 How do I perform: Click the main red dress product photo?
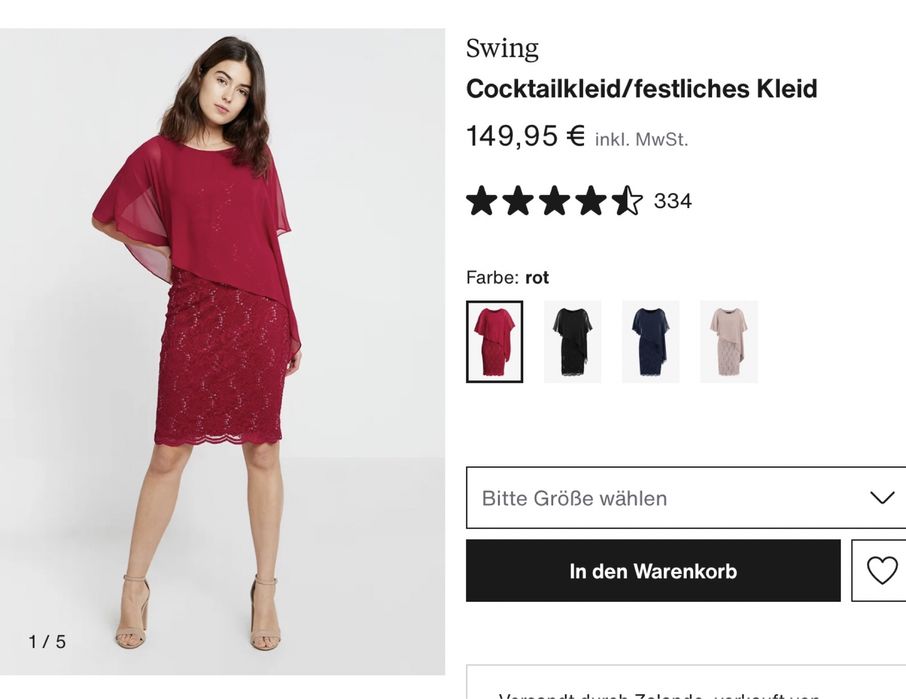click(x=222, y=340)
